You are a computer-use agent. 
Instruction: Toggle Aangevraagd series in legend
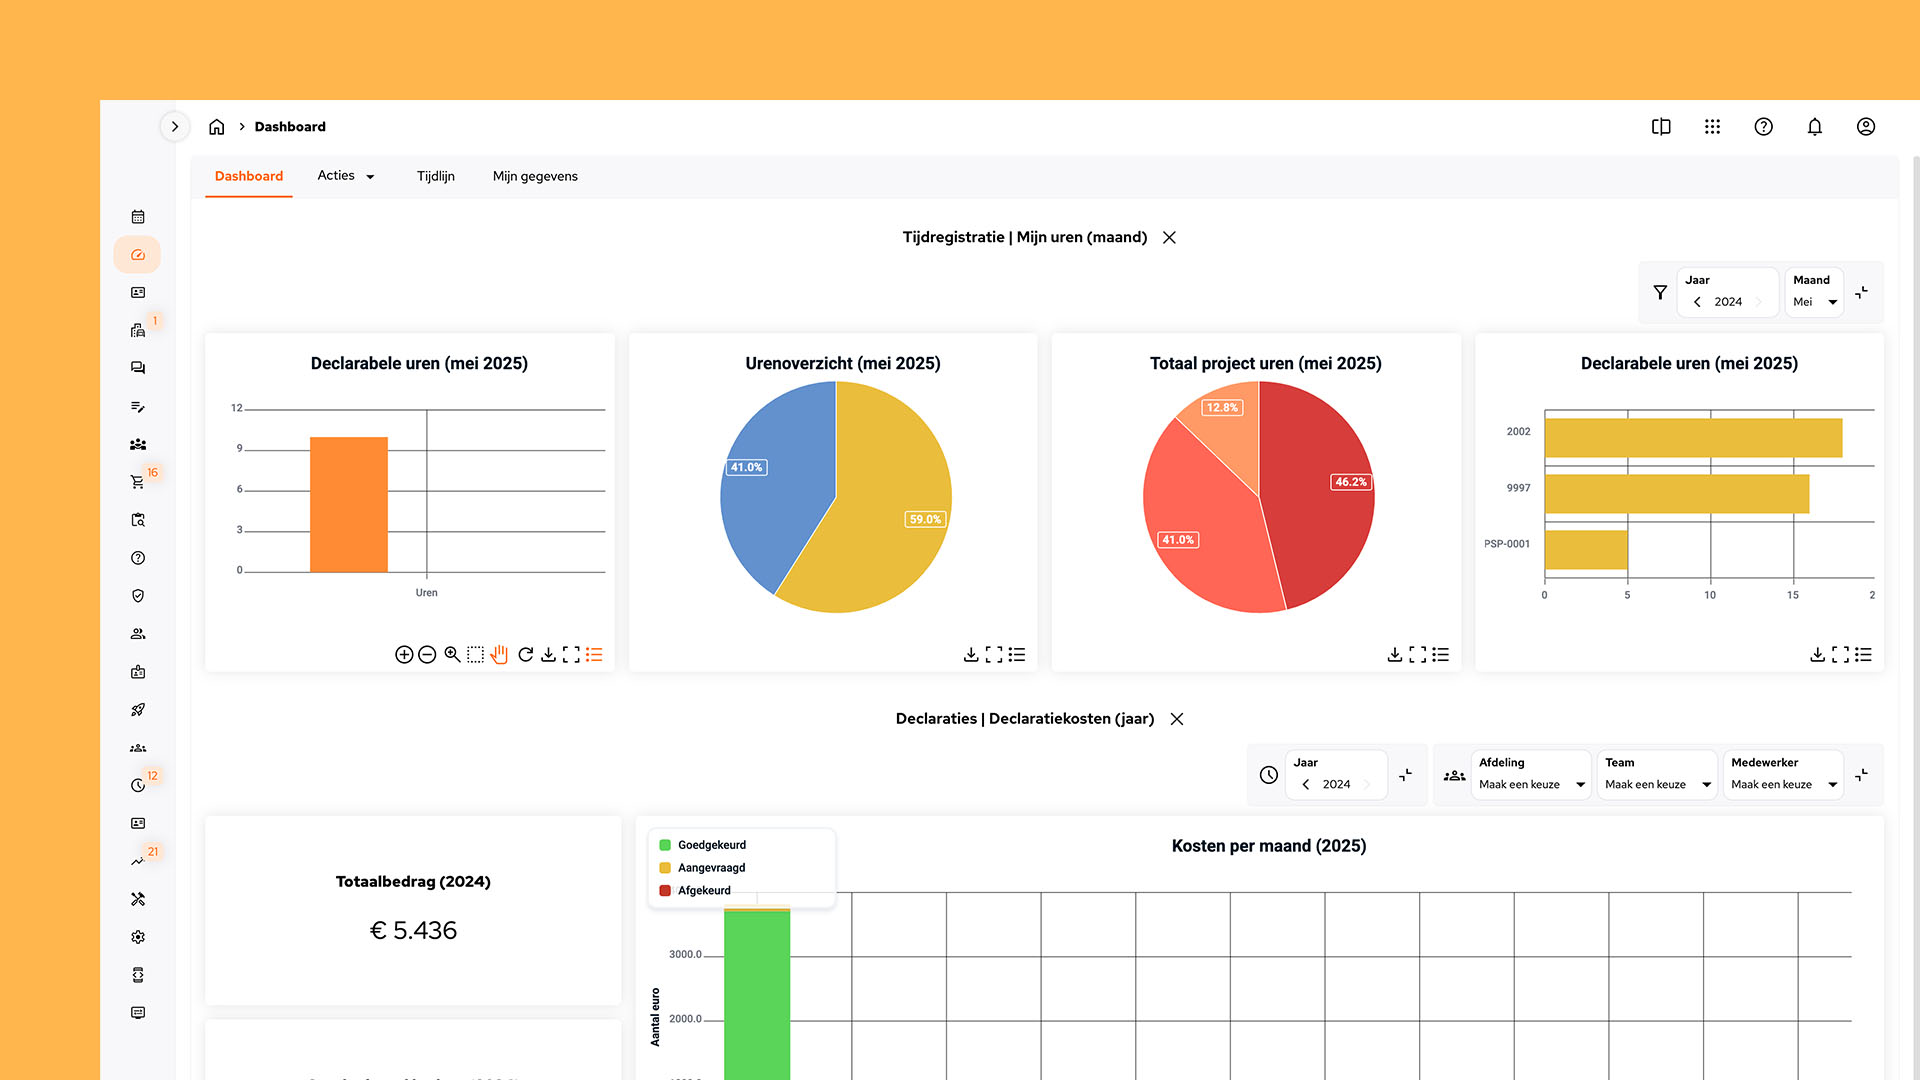pyautogui.click(x=711, y=868)
